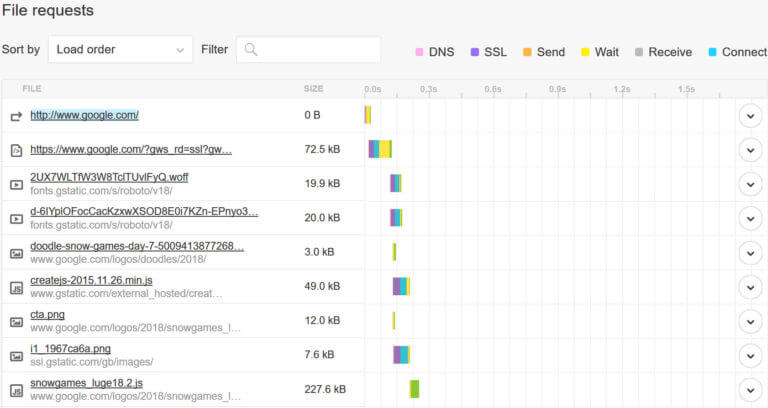Viewport: 768px width, 408px height.
Task: Click the image icon beside cta.png
Action: [x=16, y=322]
